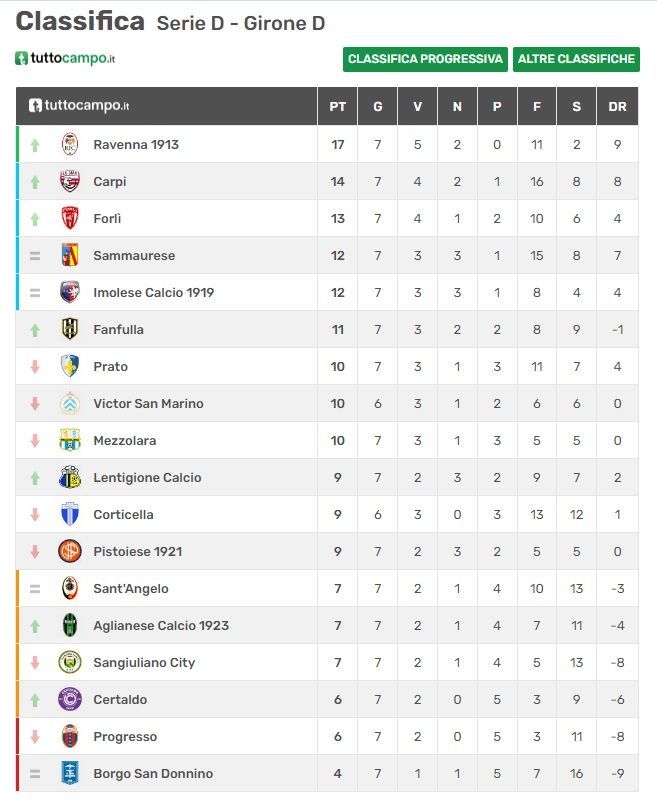Image resolution: width=657 pixels, height=803 pixels.
Task: Open the Imolese Calcio 1919 team page
Action: click(154, 292)
